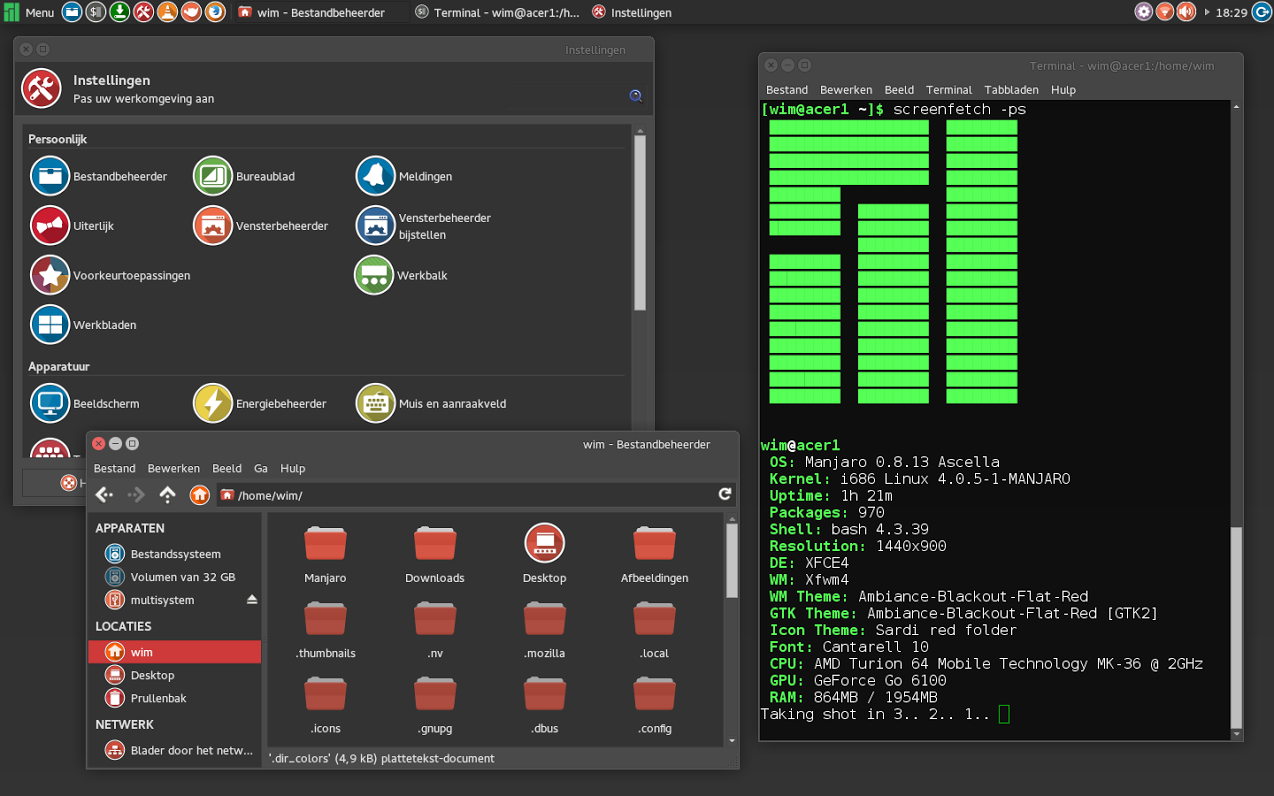
Task: Go up to the parent folder
Action: point(167,495)
